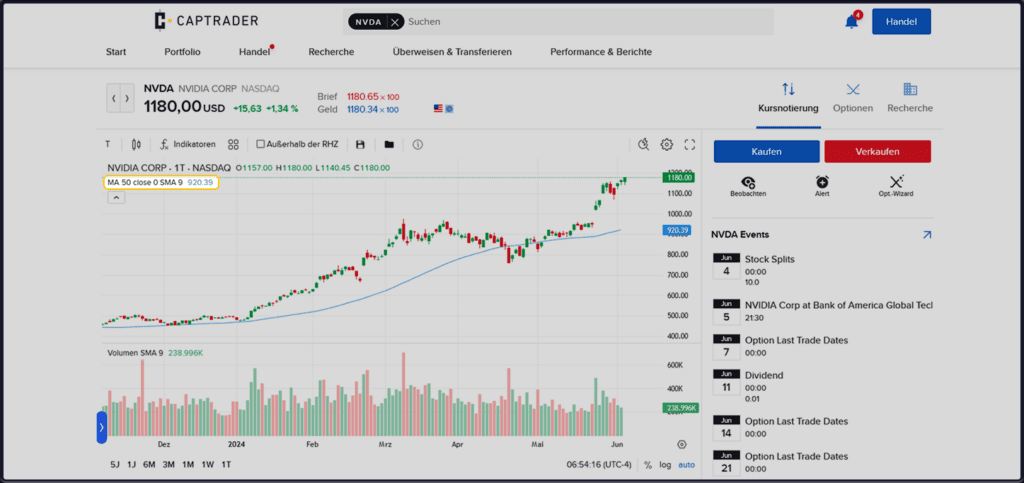
Task: Open chart settings gear icon
Action: pos(667,144)
